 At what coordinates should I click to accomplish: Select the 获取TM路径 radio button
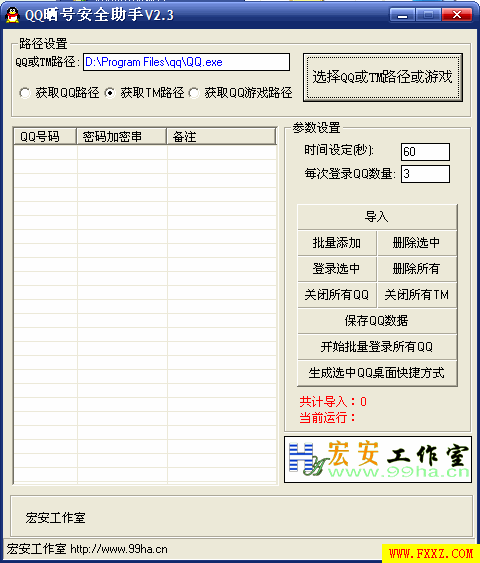[x=110, y=93]
